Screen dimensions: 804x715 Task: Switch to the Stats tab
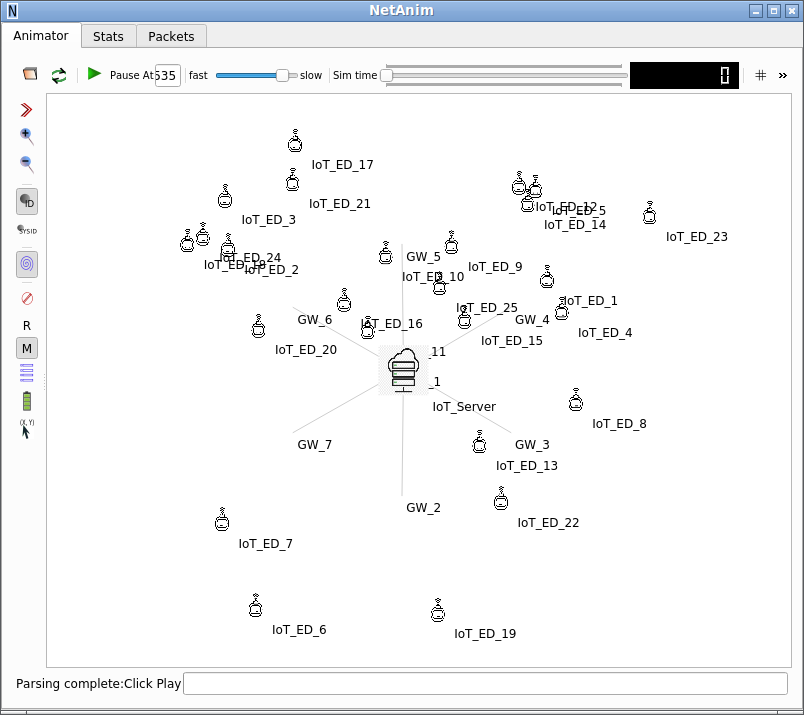(108, 36)
